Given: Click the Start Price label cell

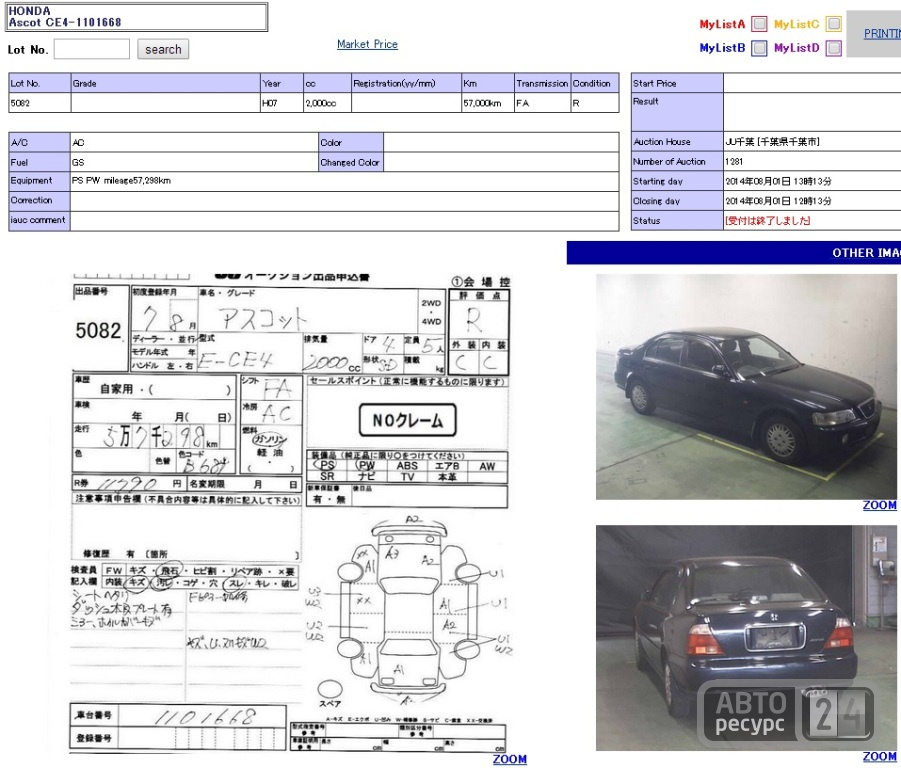Looking at the screenshot, I should [677, 83].
